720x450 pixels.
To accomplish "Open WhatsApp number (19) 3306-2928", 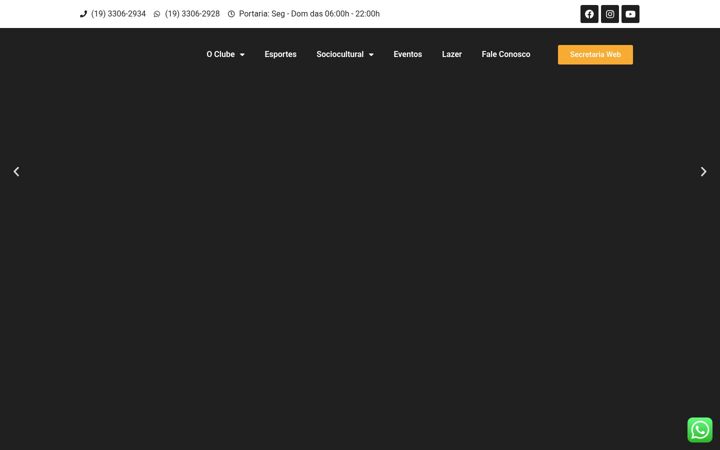I will pos(192,14).
